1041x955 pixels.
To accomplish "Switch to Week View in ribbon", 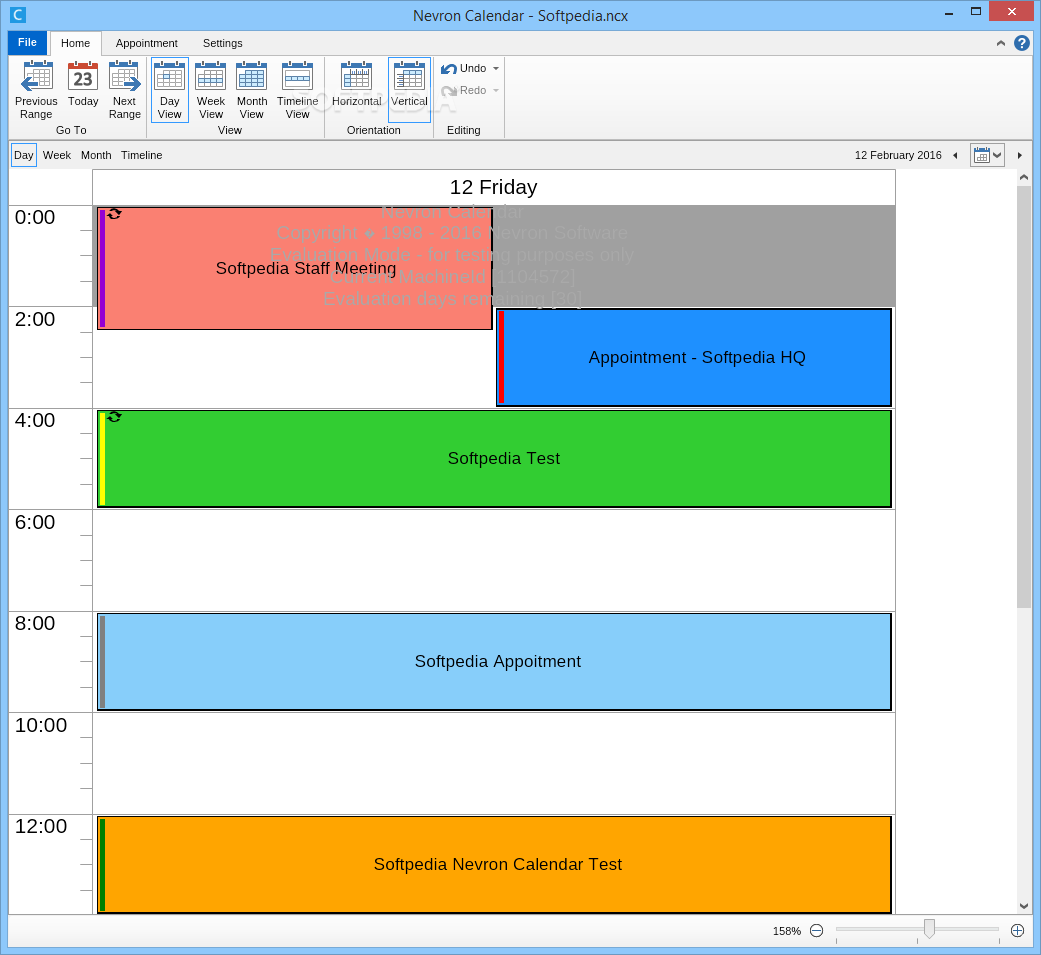I will click(x=211, y=90).
